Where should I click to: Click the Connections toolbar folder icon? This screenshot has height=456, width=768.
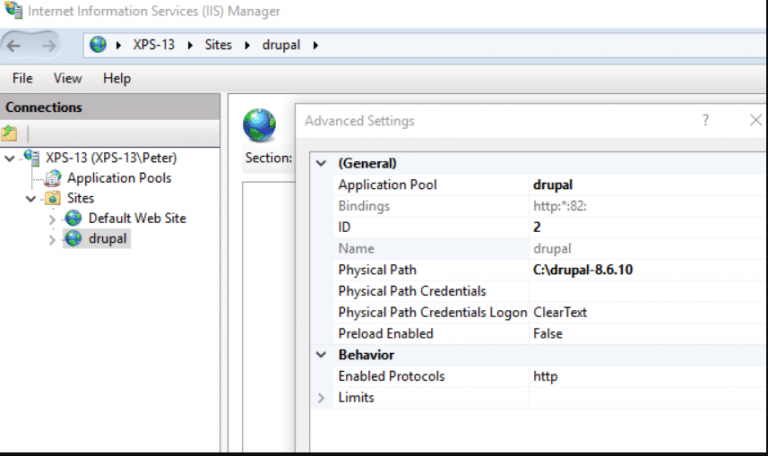click(x=9, y=133)
